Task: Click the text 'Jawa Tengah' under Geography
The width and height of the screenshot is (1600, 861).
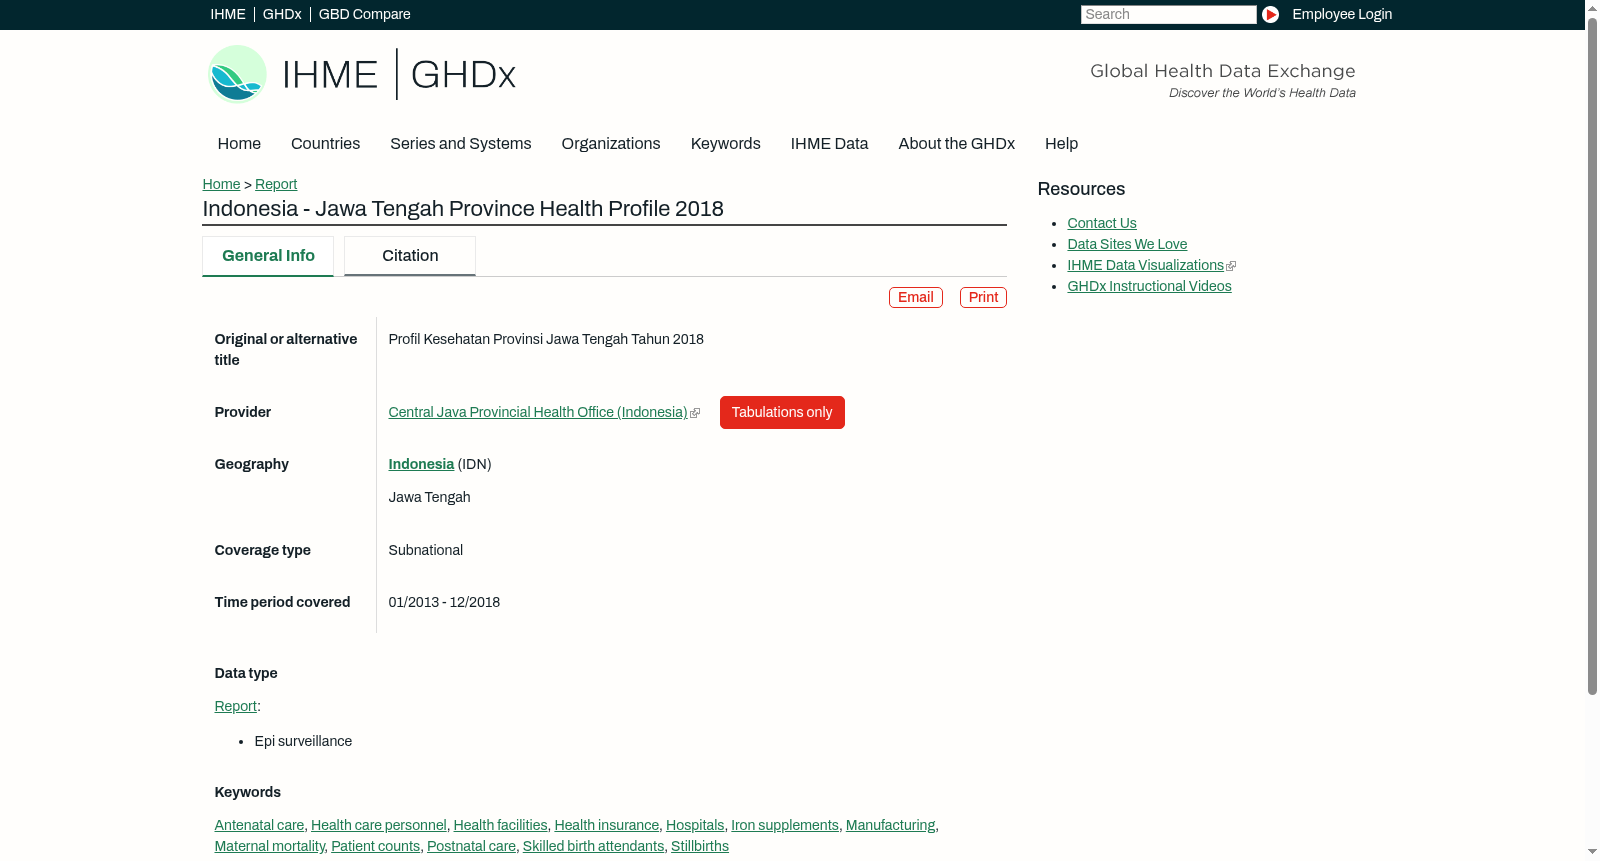Action: point(430,497)
